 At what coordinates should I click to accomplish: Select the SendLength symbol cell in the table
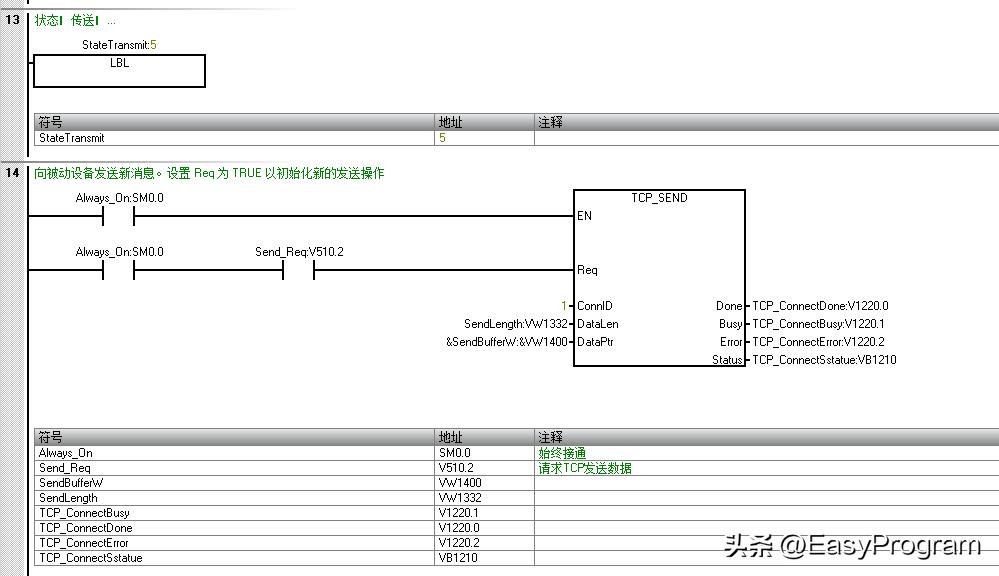click(234, 498)
